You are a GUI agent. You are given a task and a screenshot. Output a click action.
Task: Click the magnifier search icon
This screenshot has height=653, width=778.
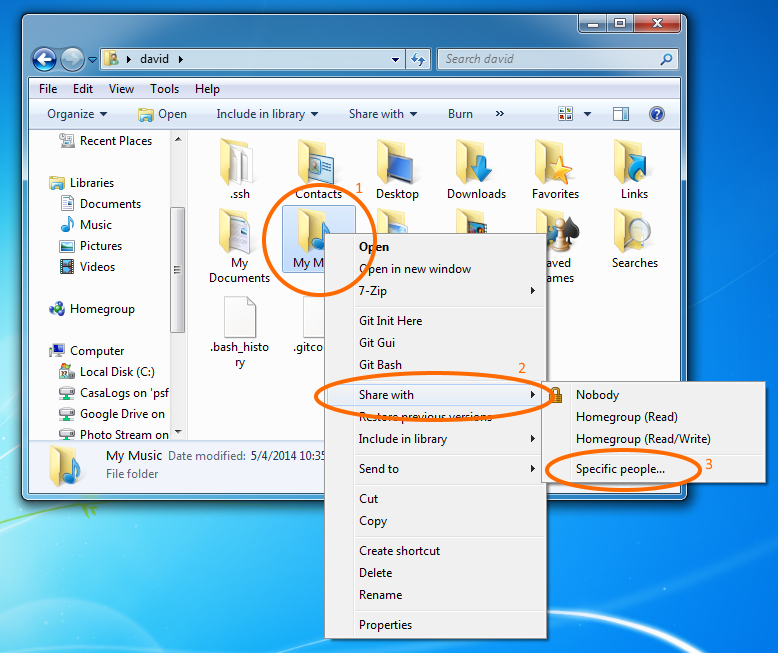(x=666, y=59)
